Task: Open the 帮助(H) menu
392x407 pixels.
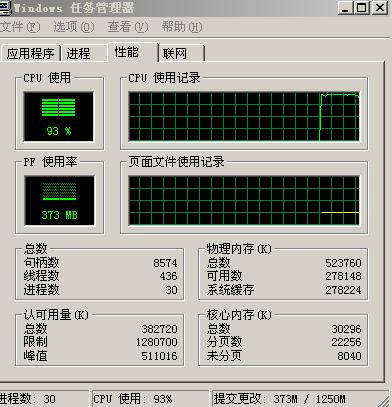Action: (x=182, y=27)
